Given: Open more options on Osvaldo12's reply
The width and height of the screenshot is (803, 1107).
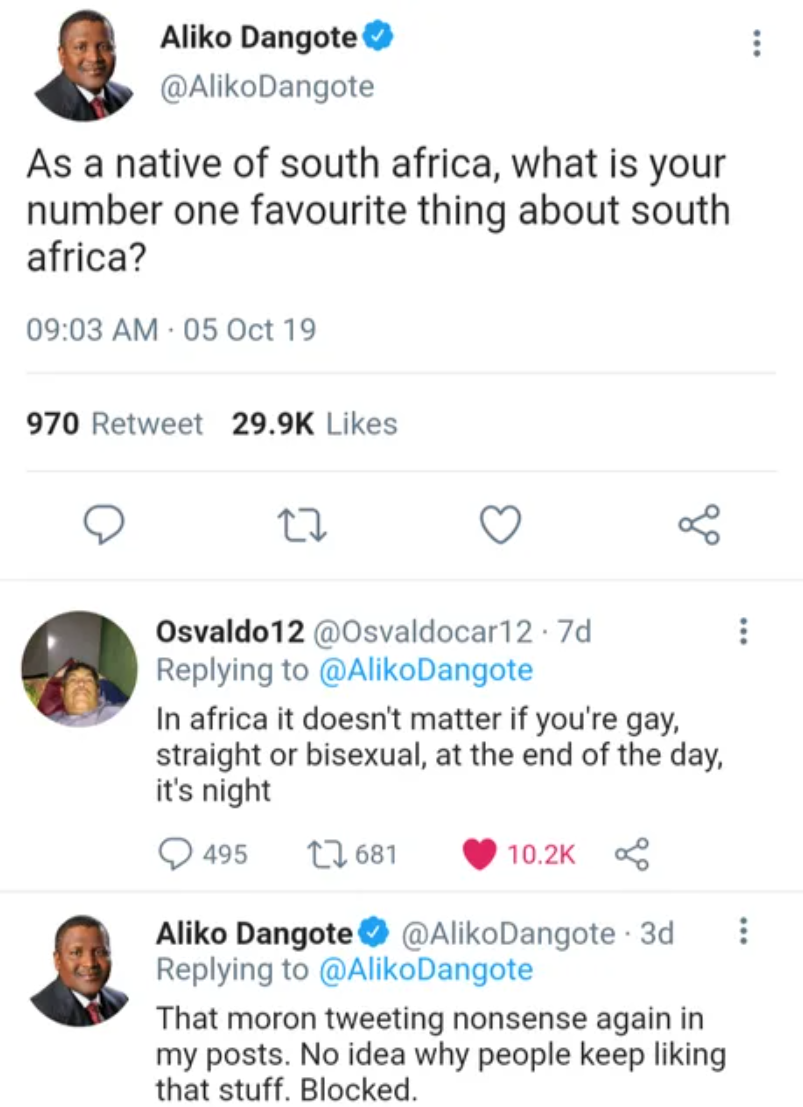Looking at the screenshot, I should point(742,631).
